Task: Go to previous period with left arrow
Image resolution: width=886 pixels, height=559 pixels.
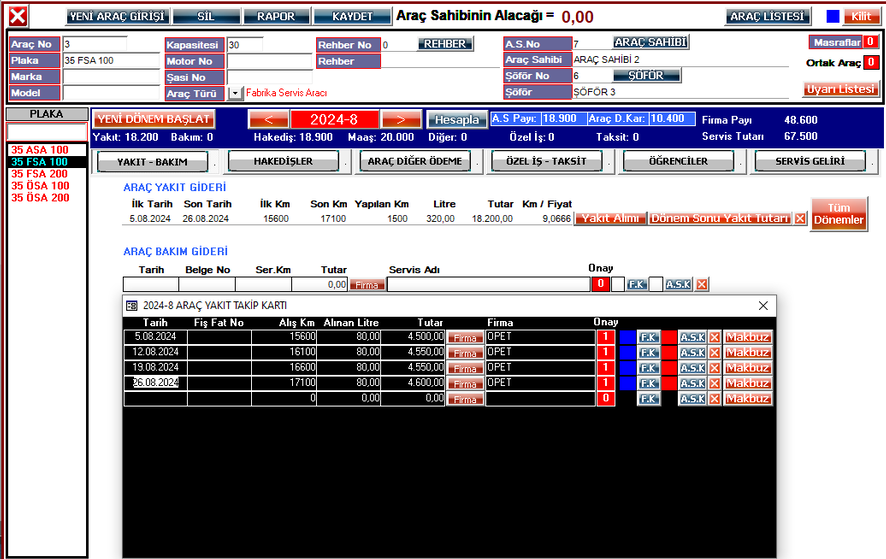Action: 269,120
